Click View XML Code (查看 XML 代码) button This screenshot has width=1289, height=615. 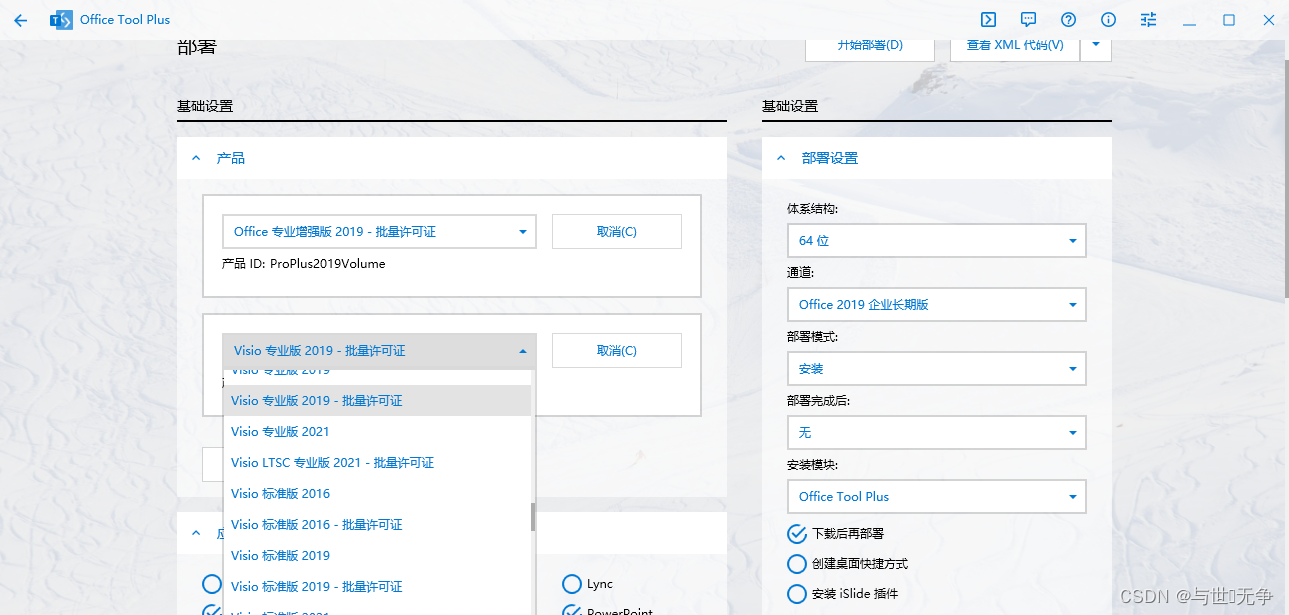point(1015,47)
